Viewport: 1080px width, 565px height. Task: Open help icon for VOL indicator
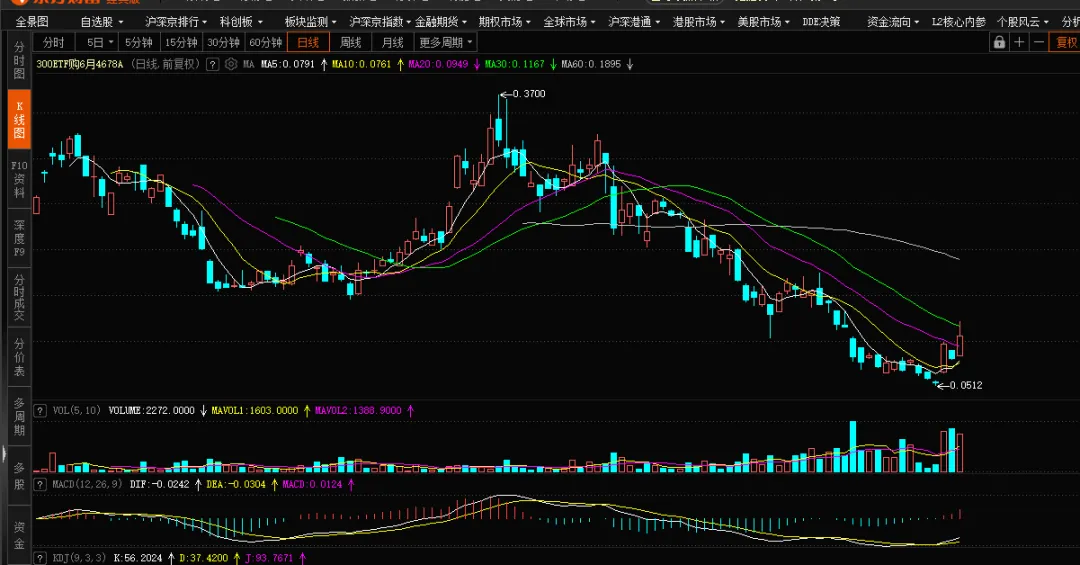click(x=41, y=411)
